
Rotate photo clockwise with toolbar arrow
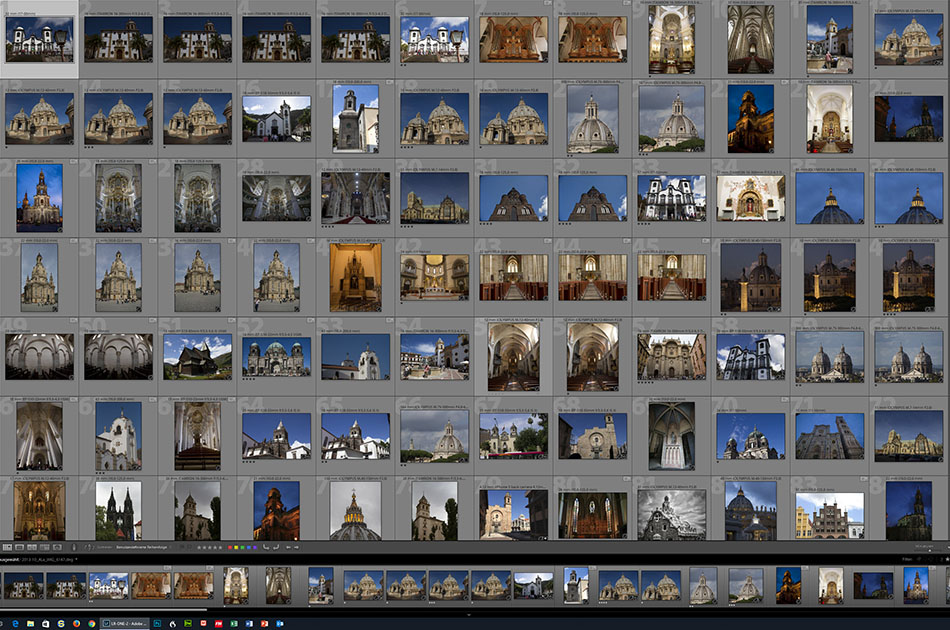(277, 547)
